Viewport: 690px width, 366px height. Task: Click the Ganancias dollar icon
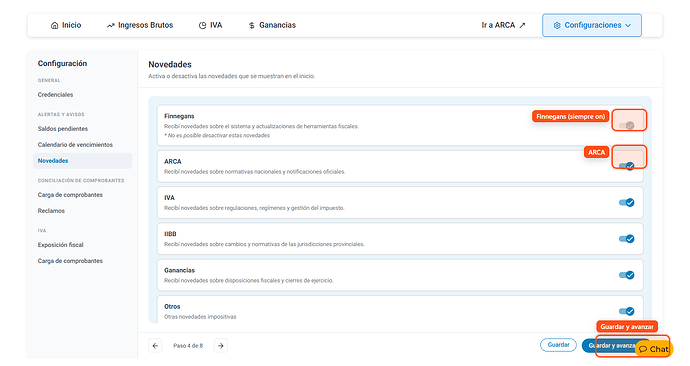(252, 26)
